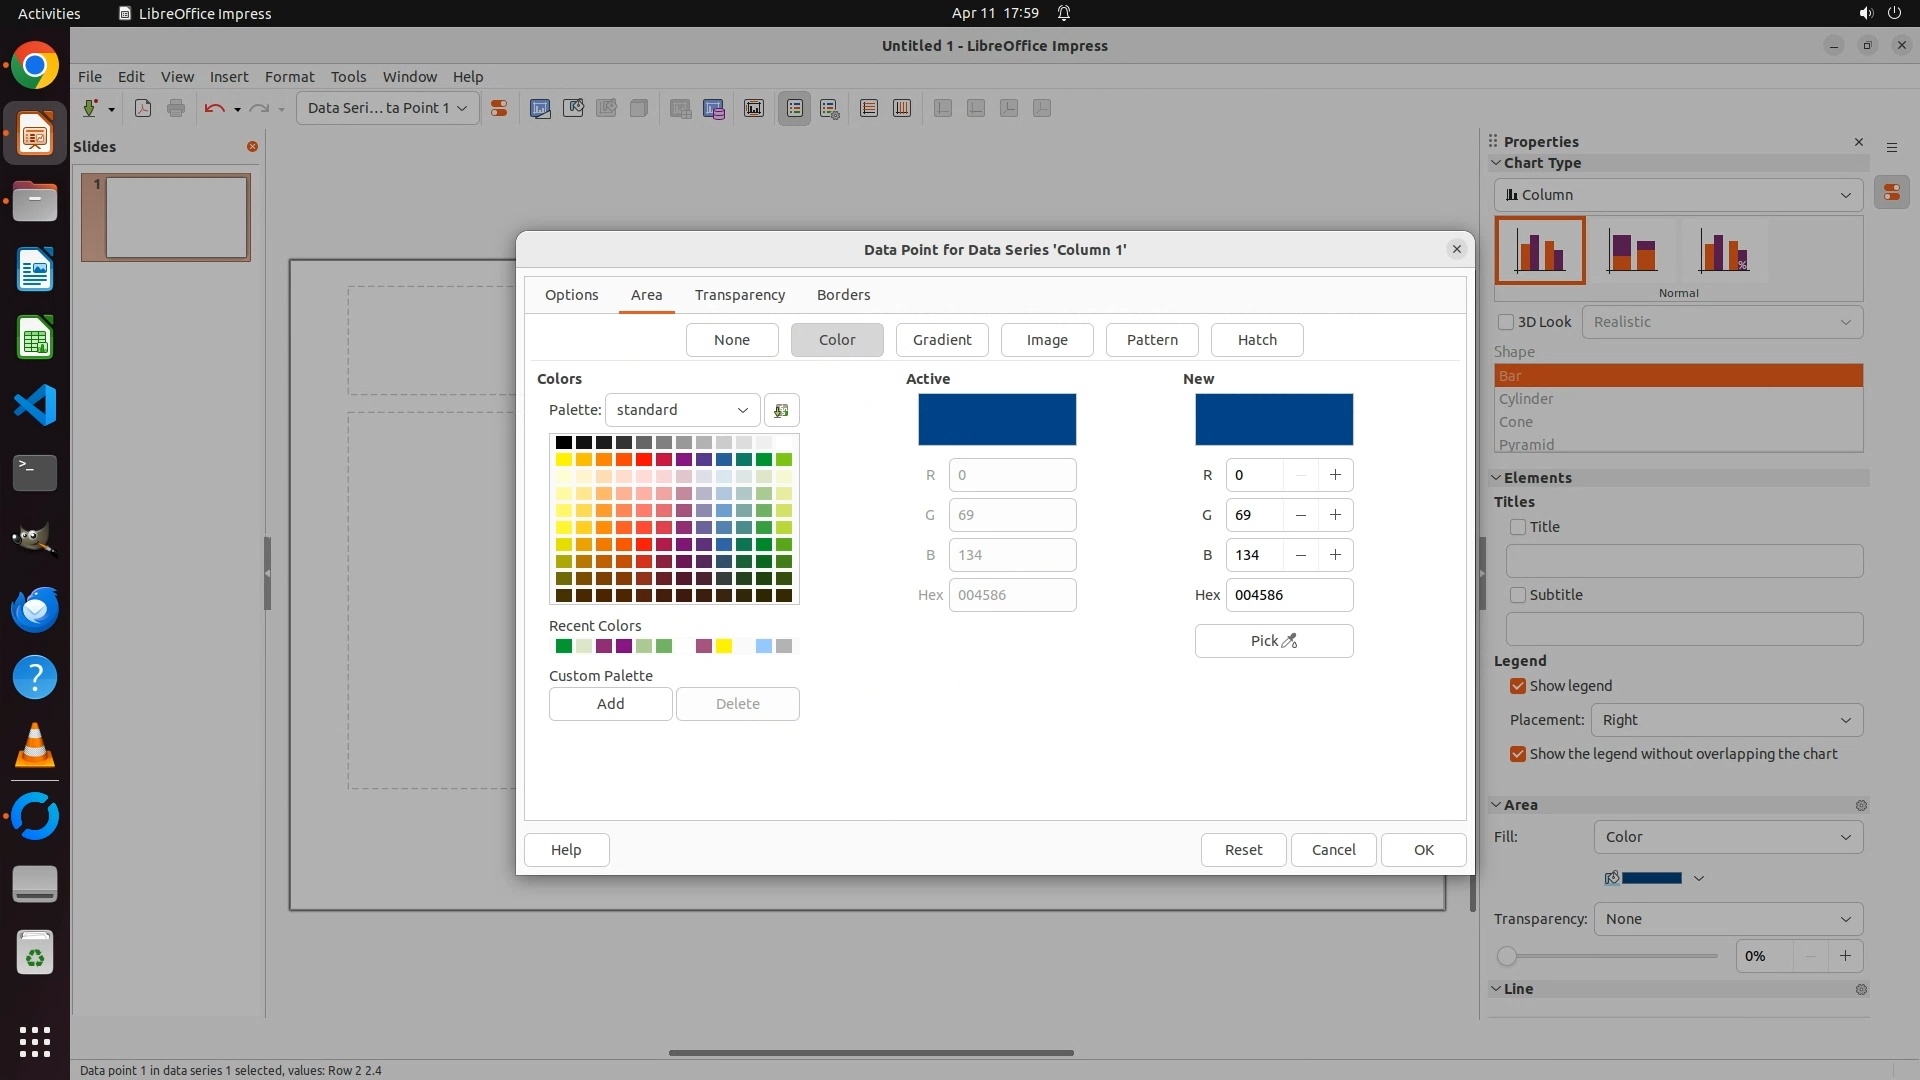Toggle the Legend On/Off toolbar icon
1920x1080 pixels.
pos(795,108)
